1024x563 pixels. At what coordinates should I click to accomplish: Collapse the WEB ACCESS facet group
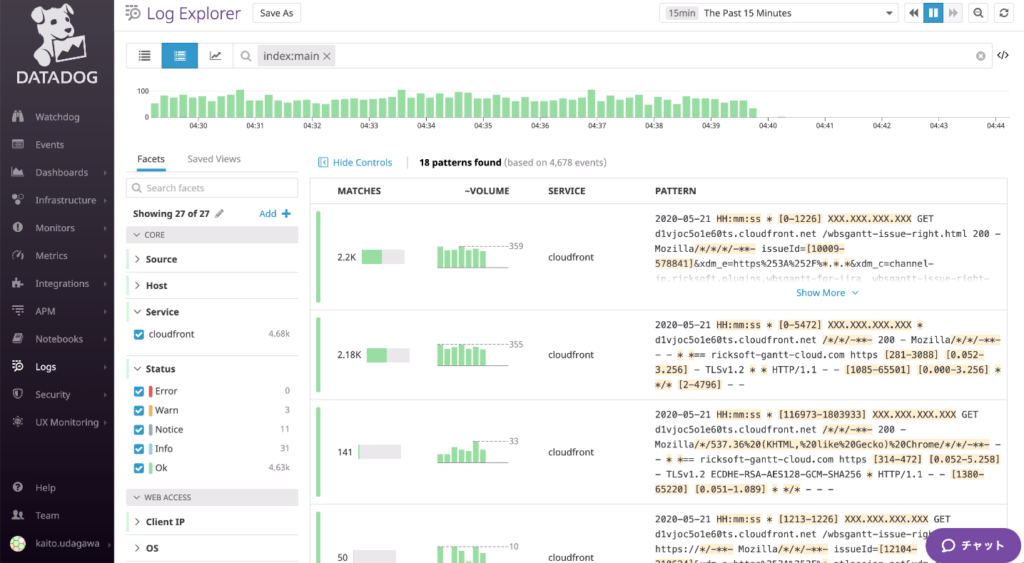(212, 497)
